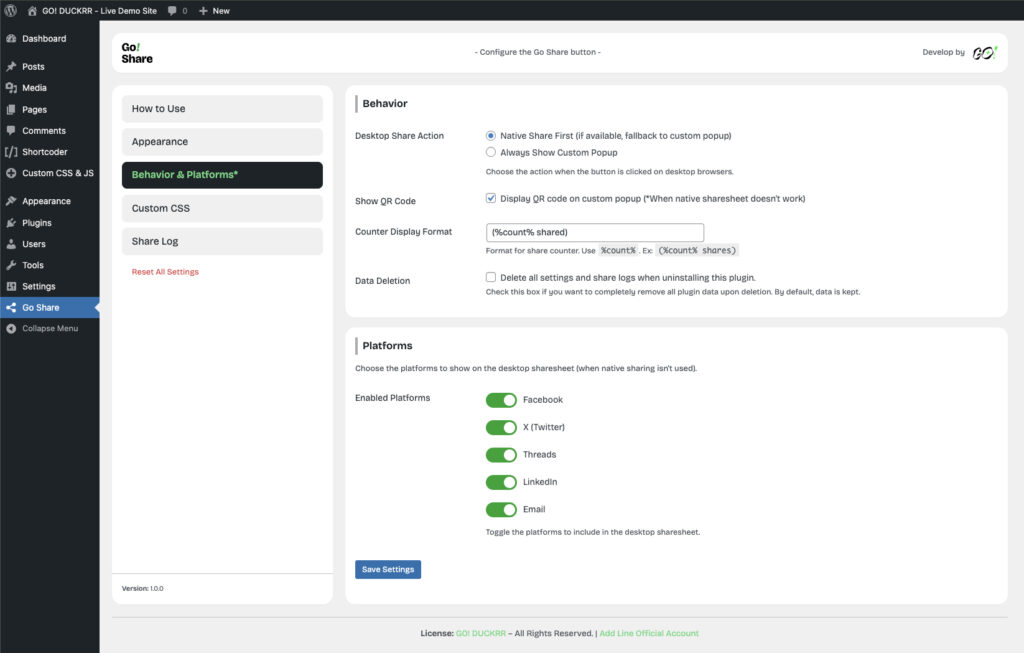Click the GO! developer logo

coord(983,53)
